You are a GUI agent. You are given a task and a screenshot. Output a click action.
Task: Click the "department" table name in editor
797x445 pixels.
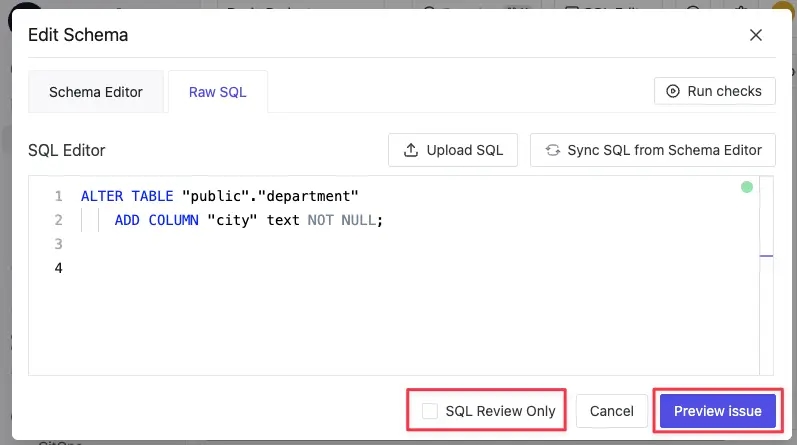click(x=308, y=196)
